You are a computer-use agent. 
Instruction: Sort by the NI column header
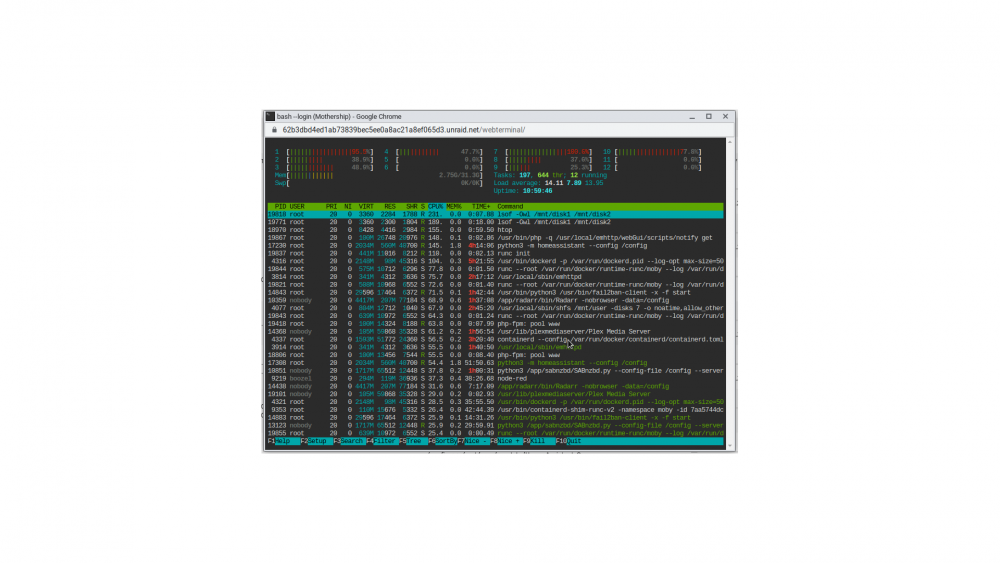point(348,207)
